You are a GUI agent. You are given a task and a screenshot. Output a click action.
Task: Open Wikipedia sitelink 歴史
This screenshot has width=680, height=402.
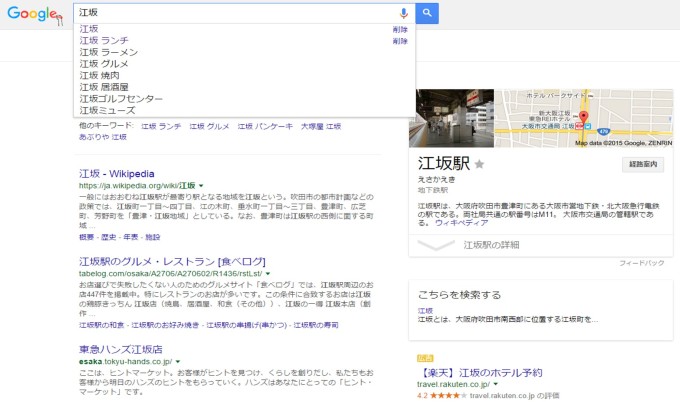[x=108, y=237]
